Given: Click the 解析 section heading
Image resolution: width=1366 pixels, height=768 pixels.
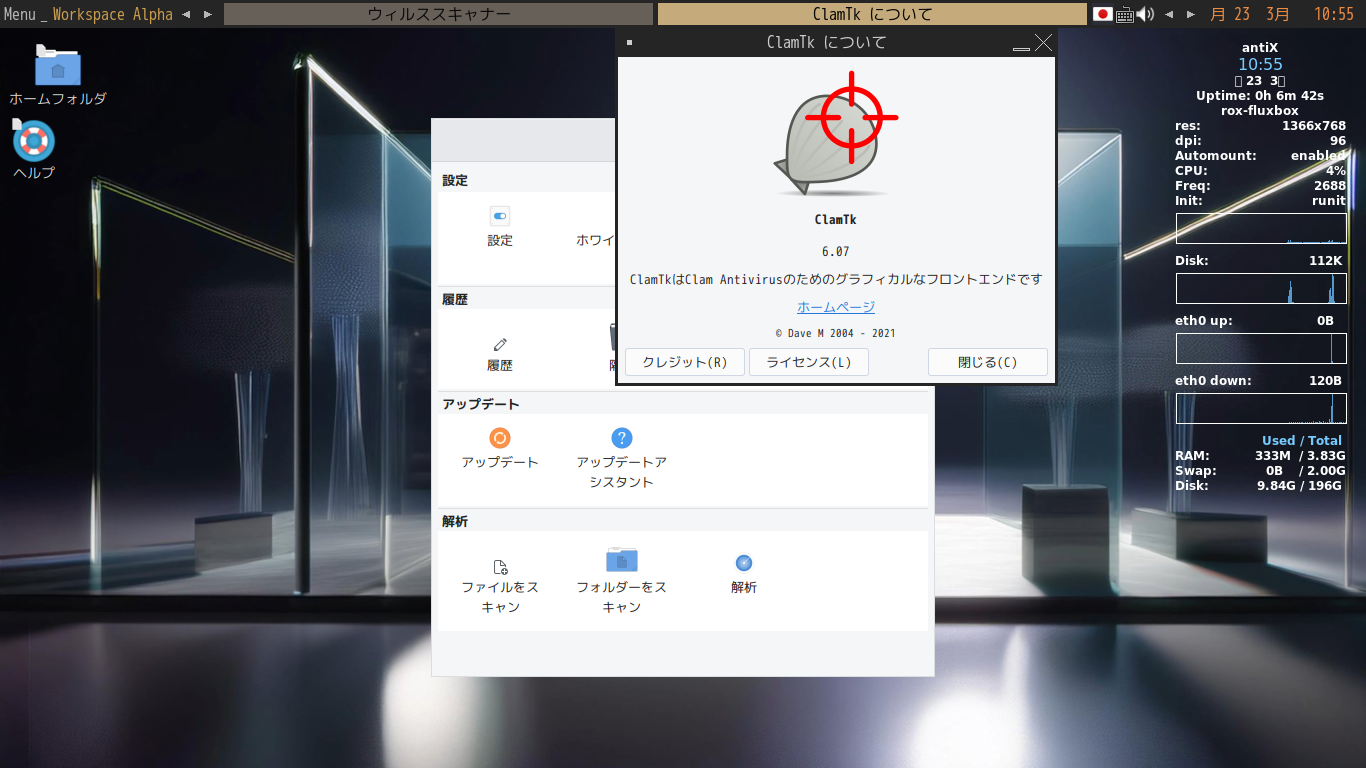Looking at the screenshot, I should click(x=455, y=521).
